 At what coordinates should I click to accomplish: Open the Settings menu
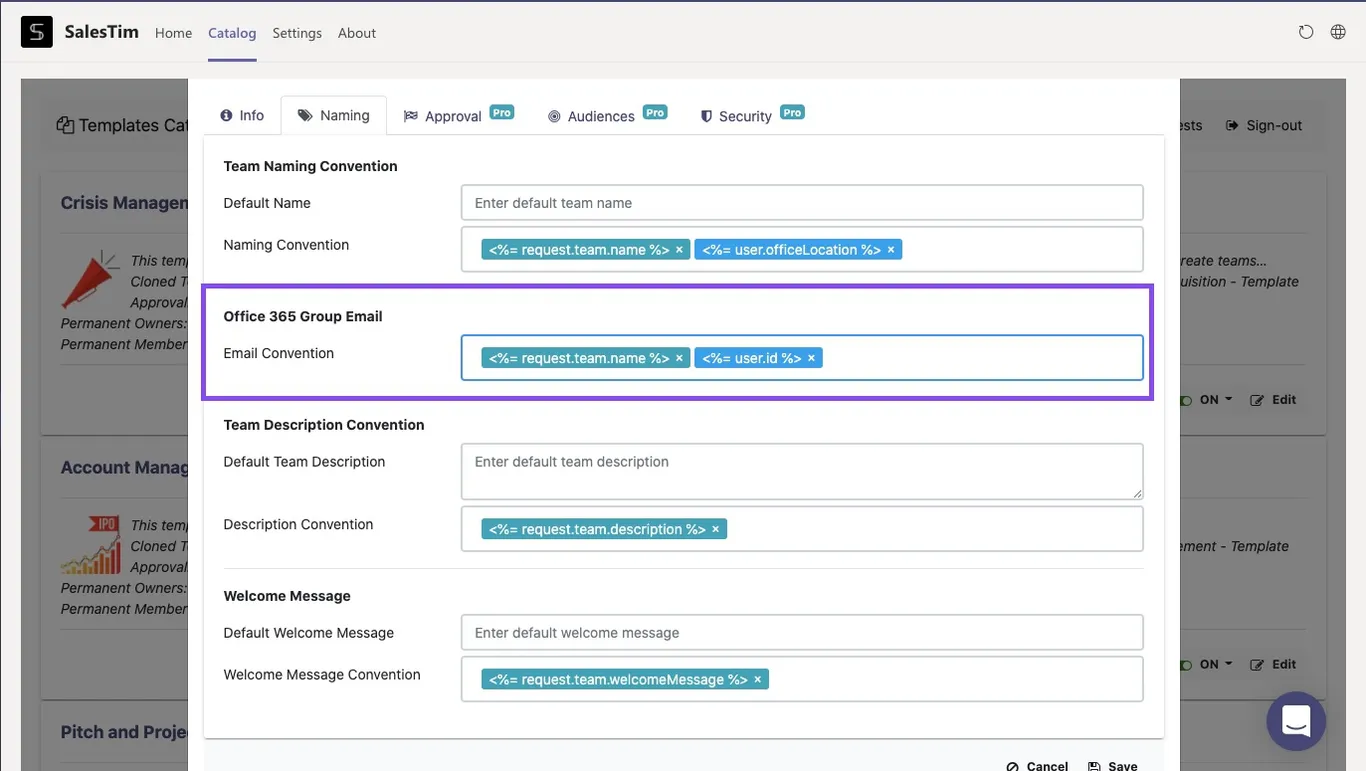(x=297, y=33)
